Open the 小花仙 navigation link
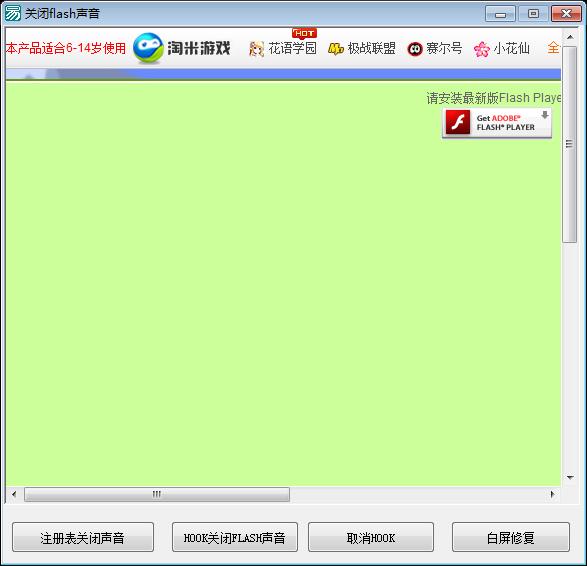 click(x=511, y=48)
